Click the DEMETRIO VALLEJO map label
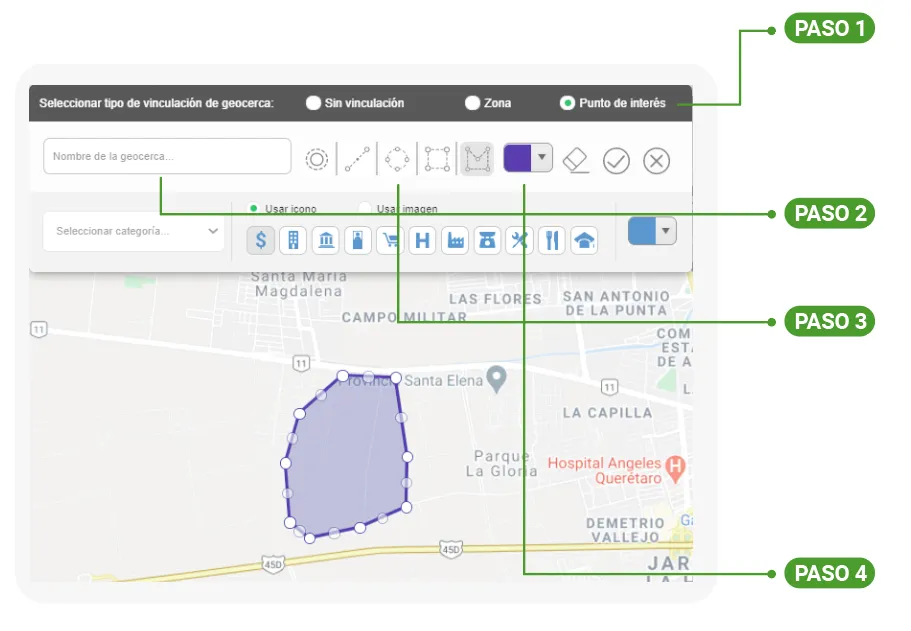 coord(625,530)
